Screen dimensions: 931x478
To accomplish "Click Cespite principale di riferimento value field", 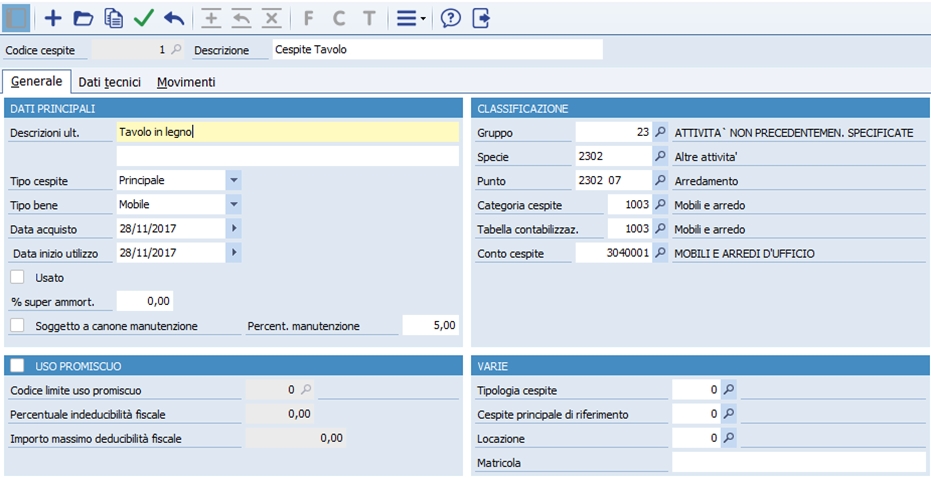I will pos(696,414).
